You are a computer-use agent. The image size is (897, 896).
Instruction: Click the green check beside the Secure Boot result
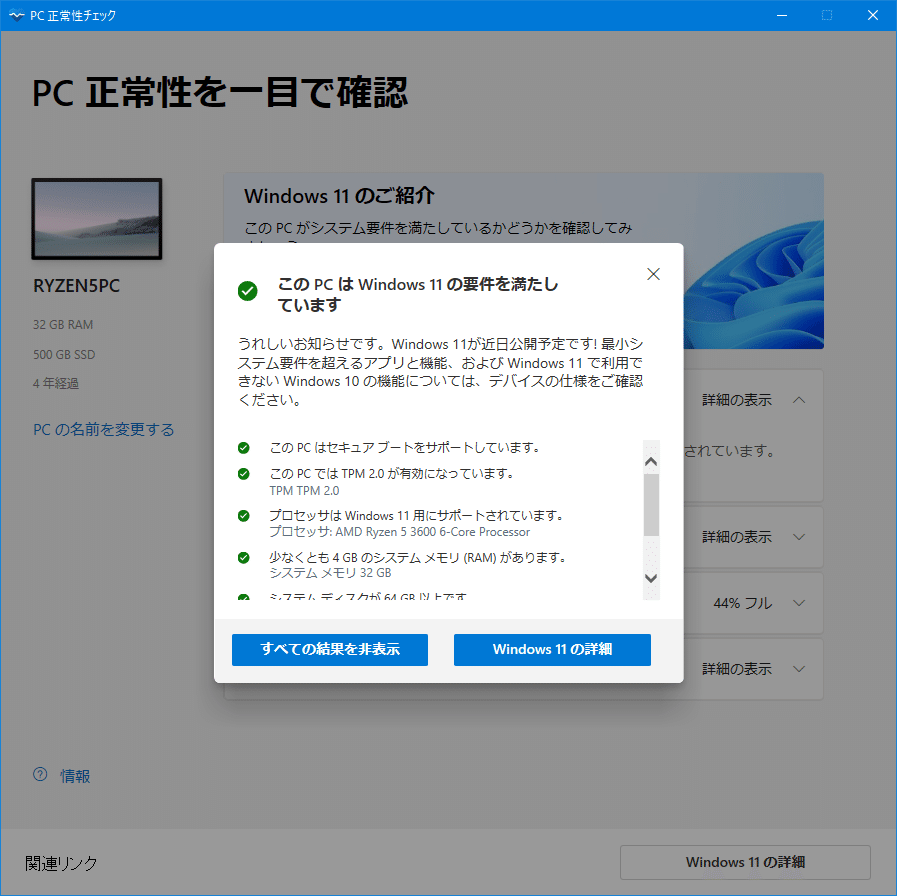[x=244, y=447]
